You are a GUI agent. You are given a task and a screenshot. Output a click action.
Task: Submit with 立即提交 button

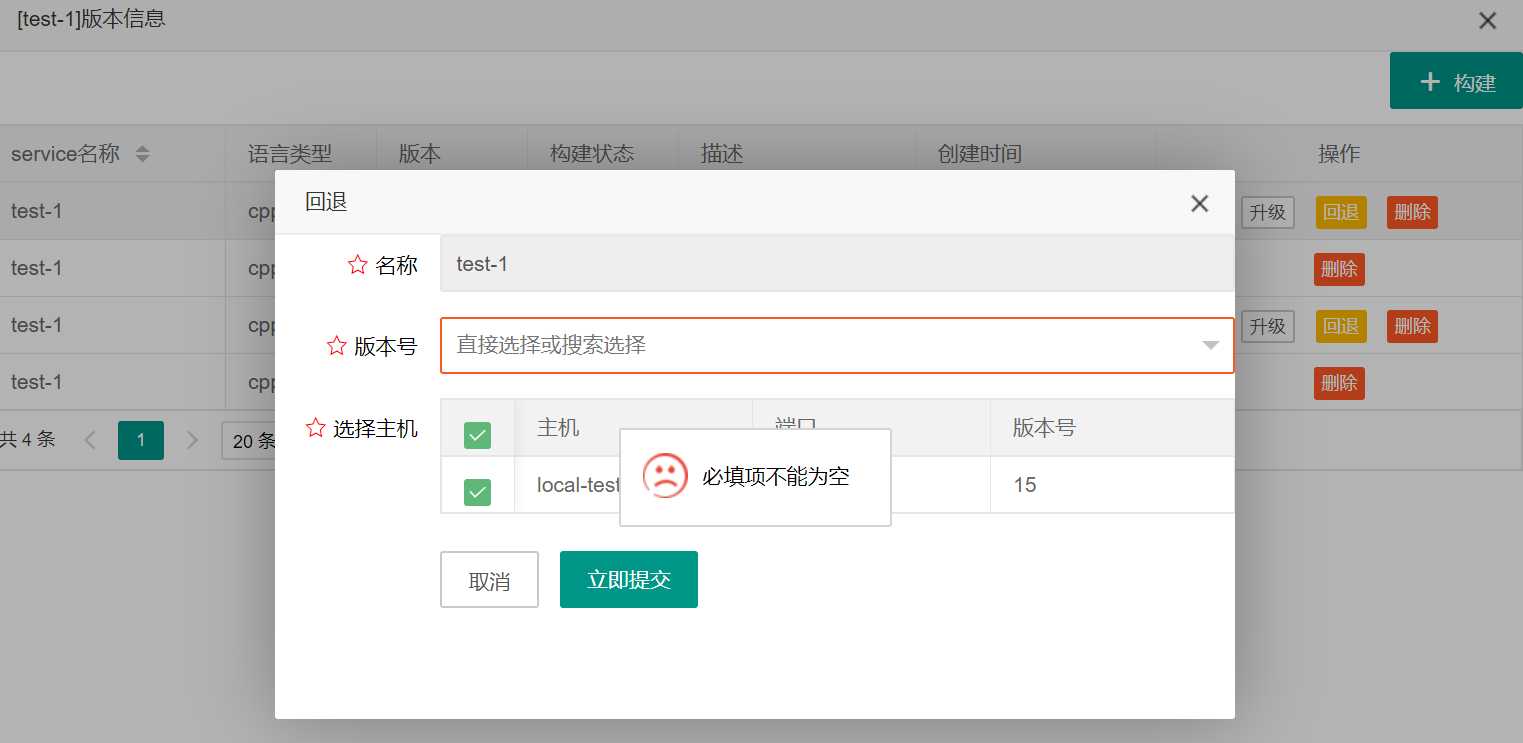(x=628, y=580)
